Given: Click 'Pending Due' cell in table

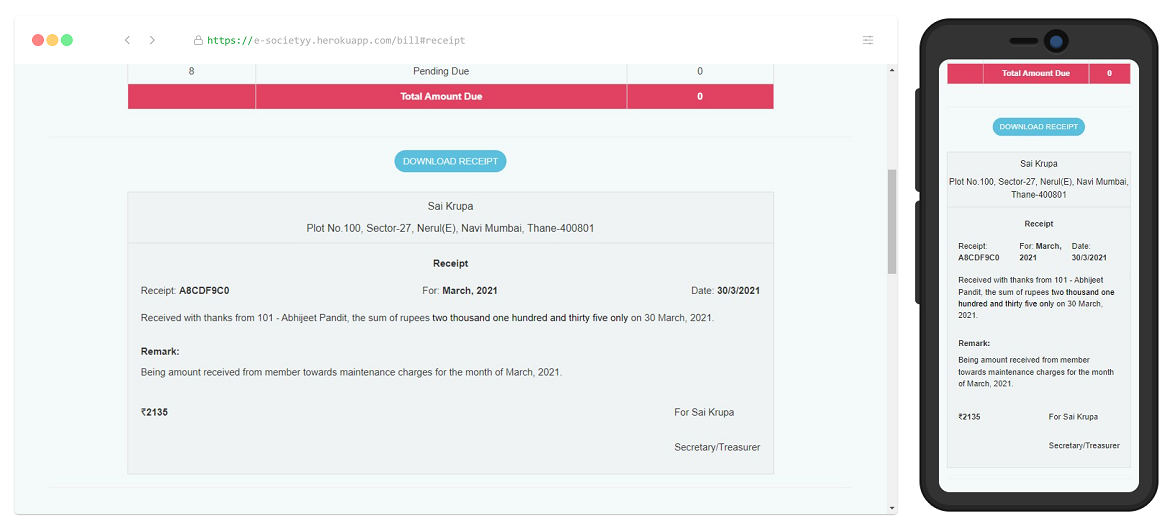Looking at the screenshot, I should 441,71.
